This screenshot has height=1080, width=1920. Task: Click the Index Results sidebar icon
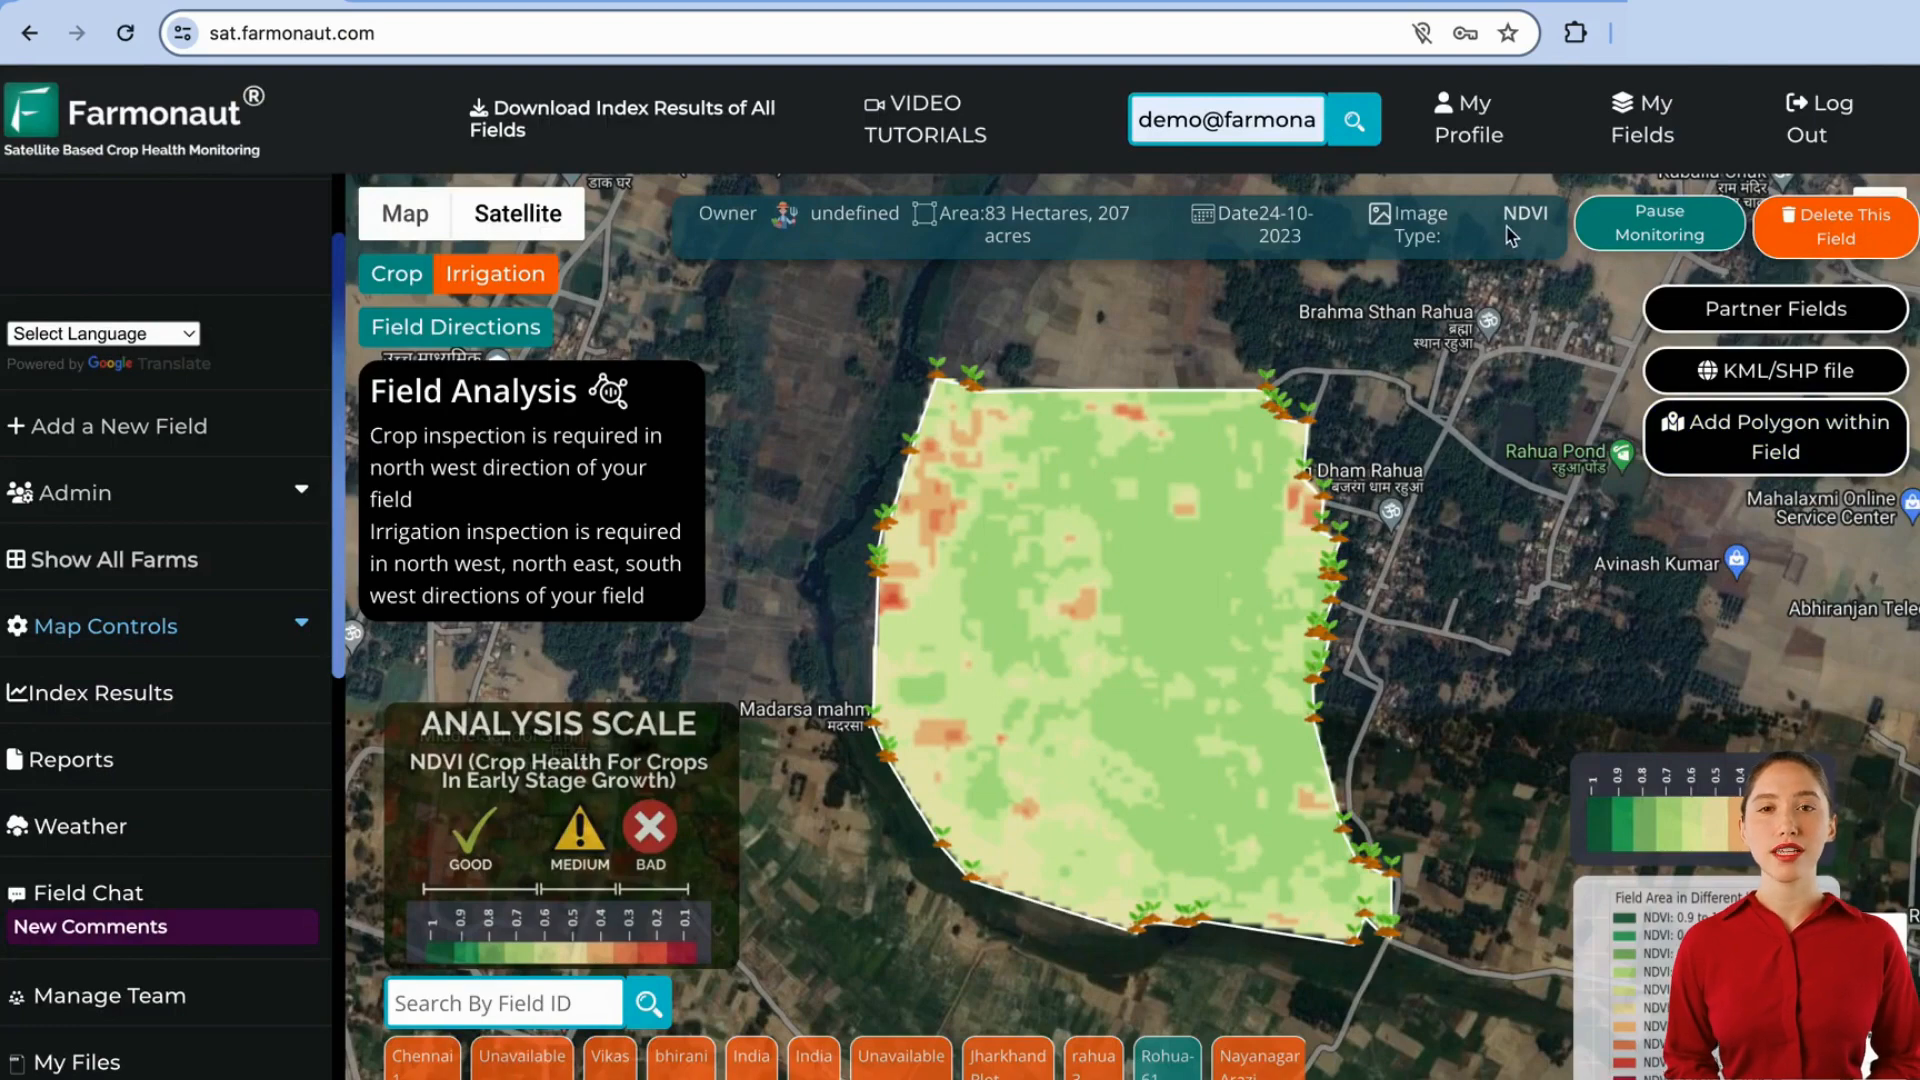point(16,692)
